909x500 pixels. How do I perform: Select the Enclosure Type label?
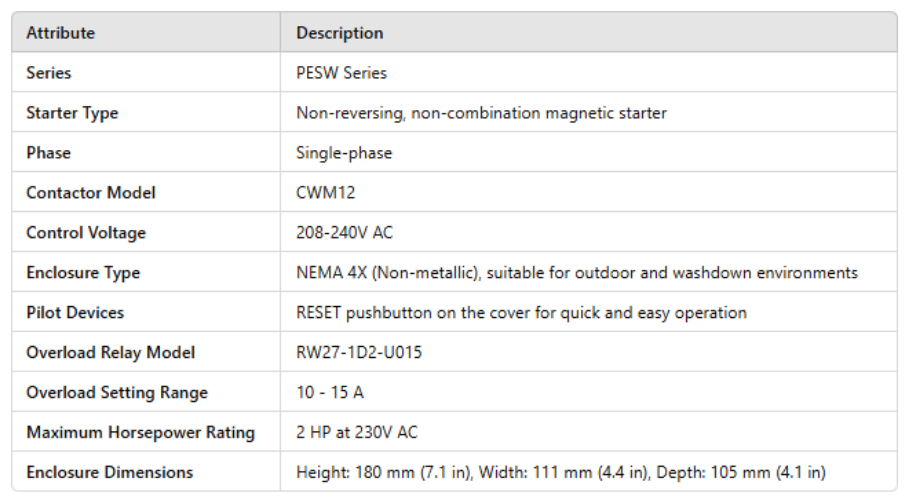[83, 273]
